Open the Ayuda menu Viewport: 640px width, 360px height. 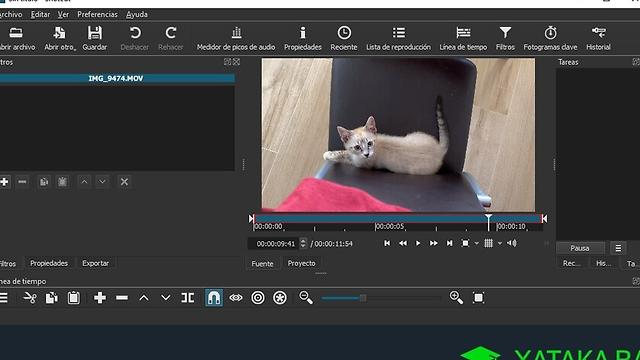(x=137, y=14)
